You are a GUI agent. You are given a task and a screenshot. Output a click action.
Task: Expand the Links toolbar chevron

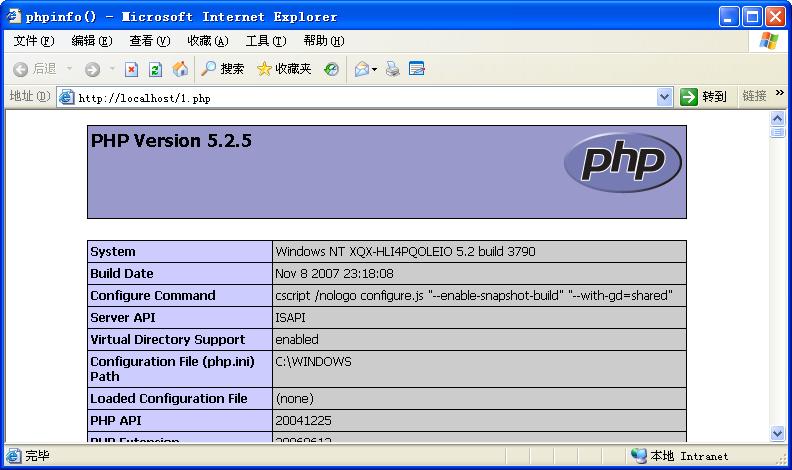pyautogui.click(x=779, y=93)
